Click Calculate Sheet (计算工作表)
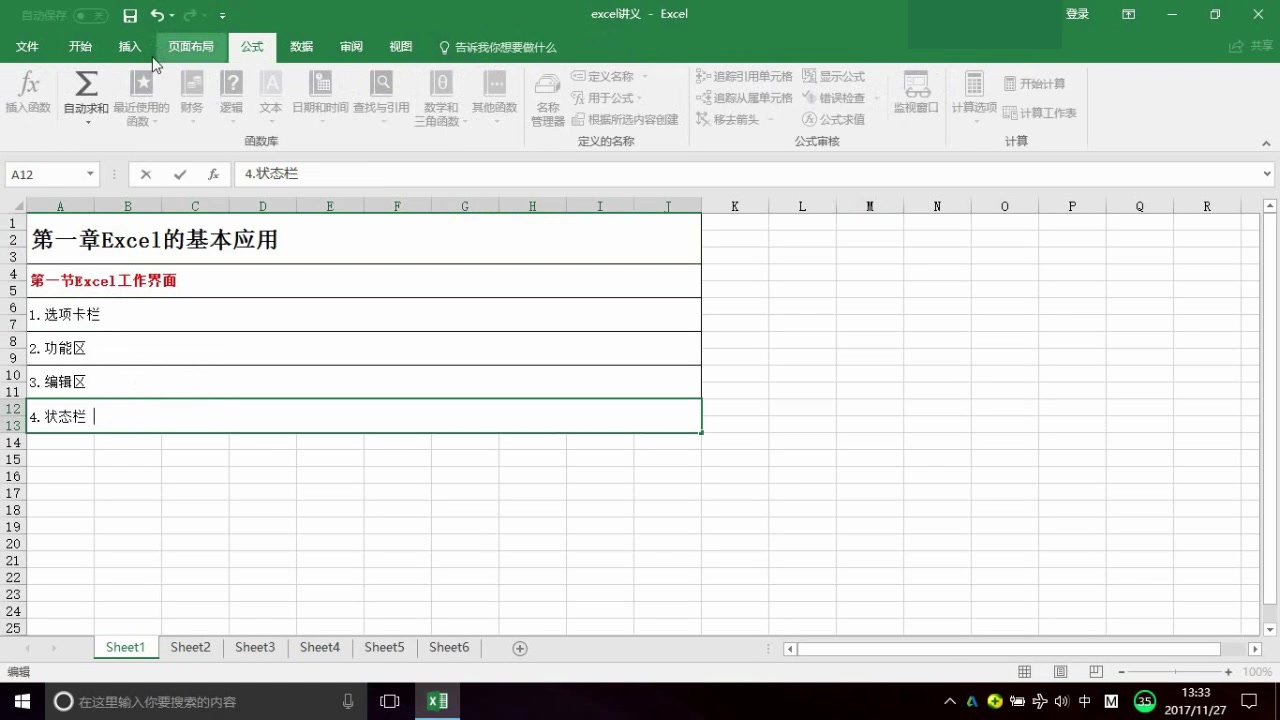1280x720 pixels. [x=1040, y=112]
